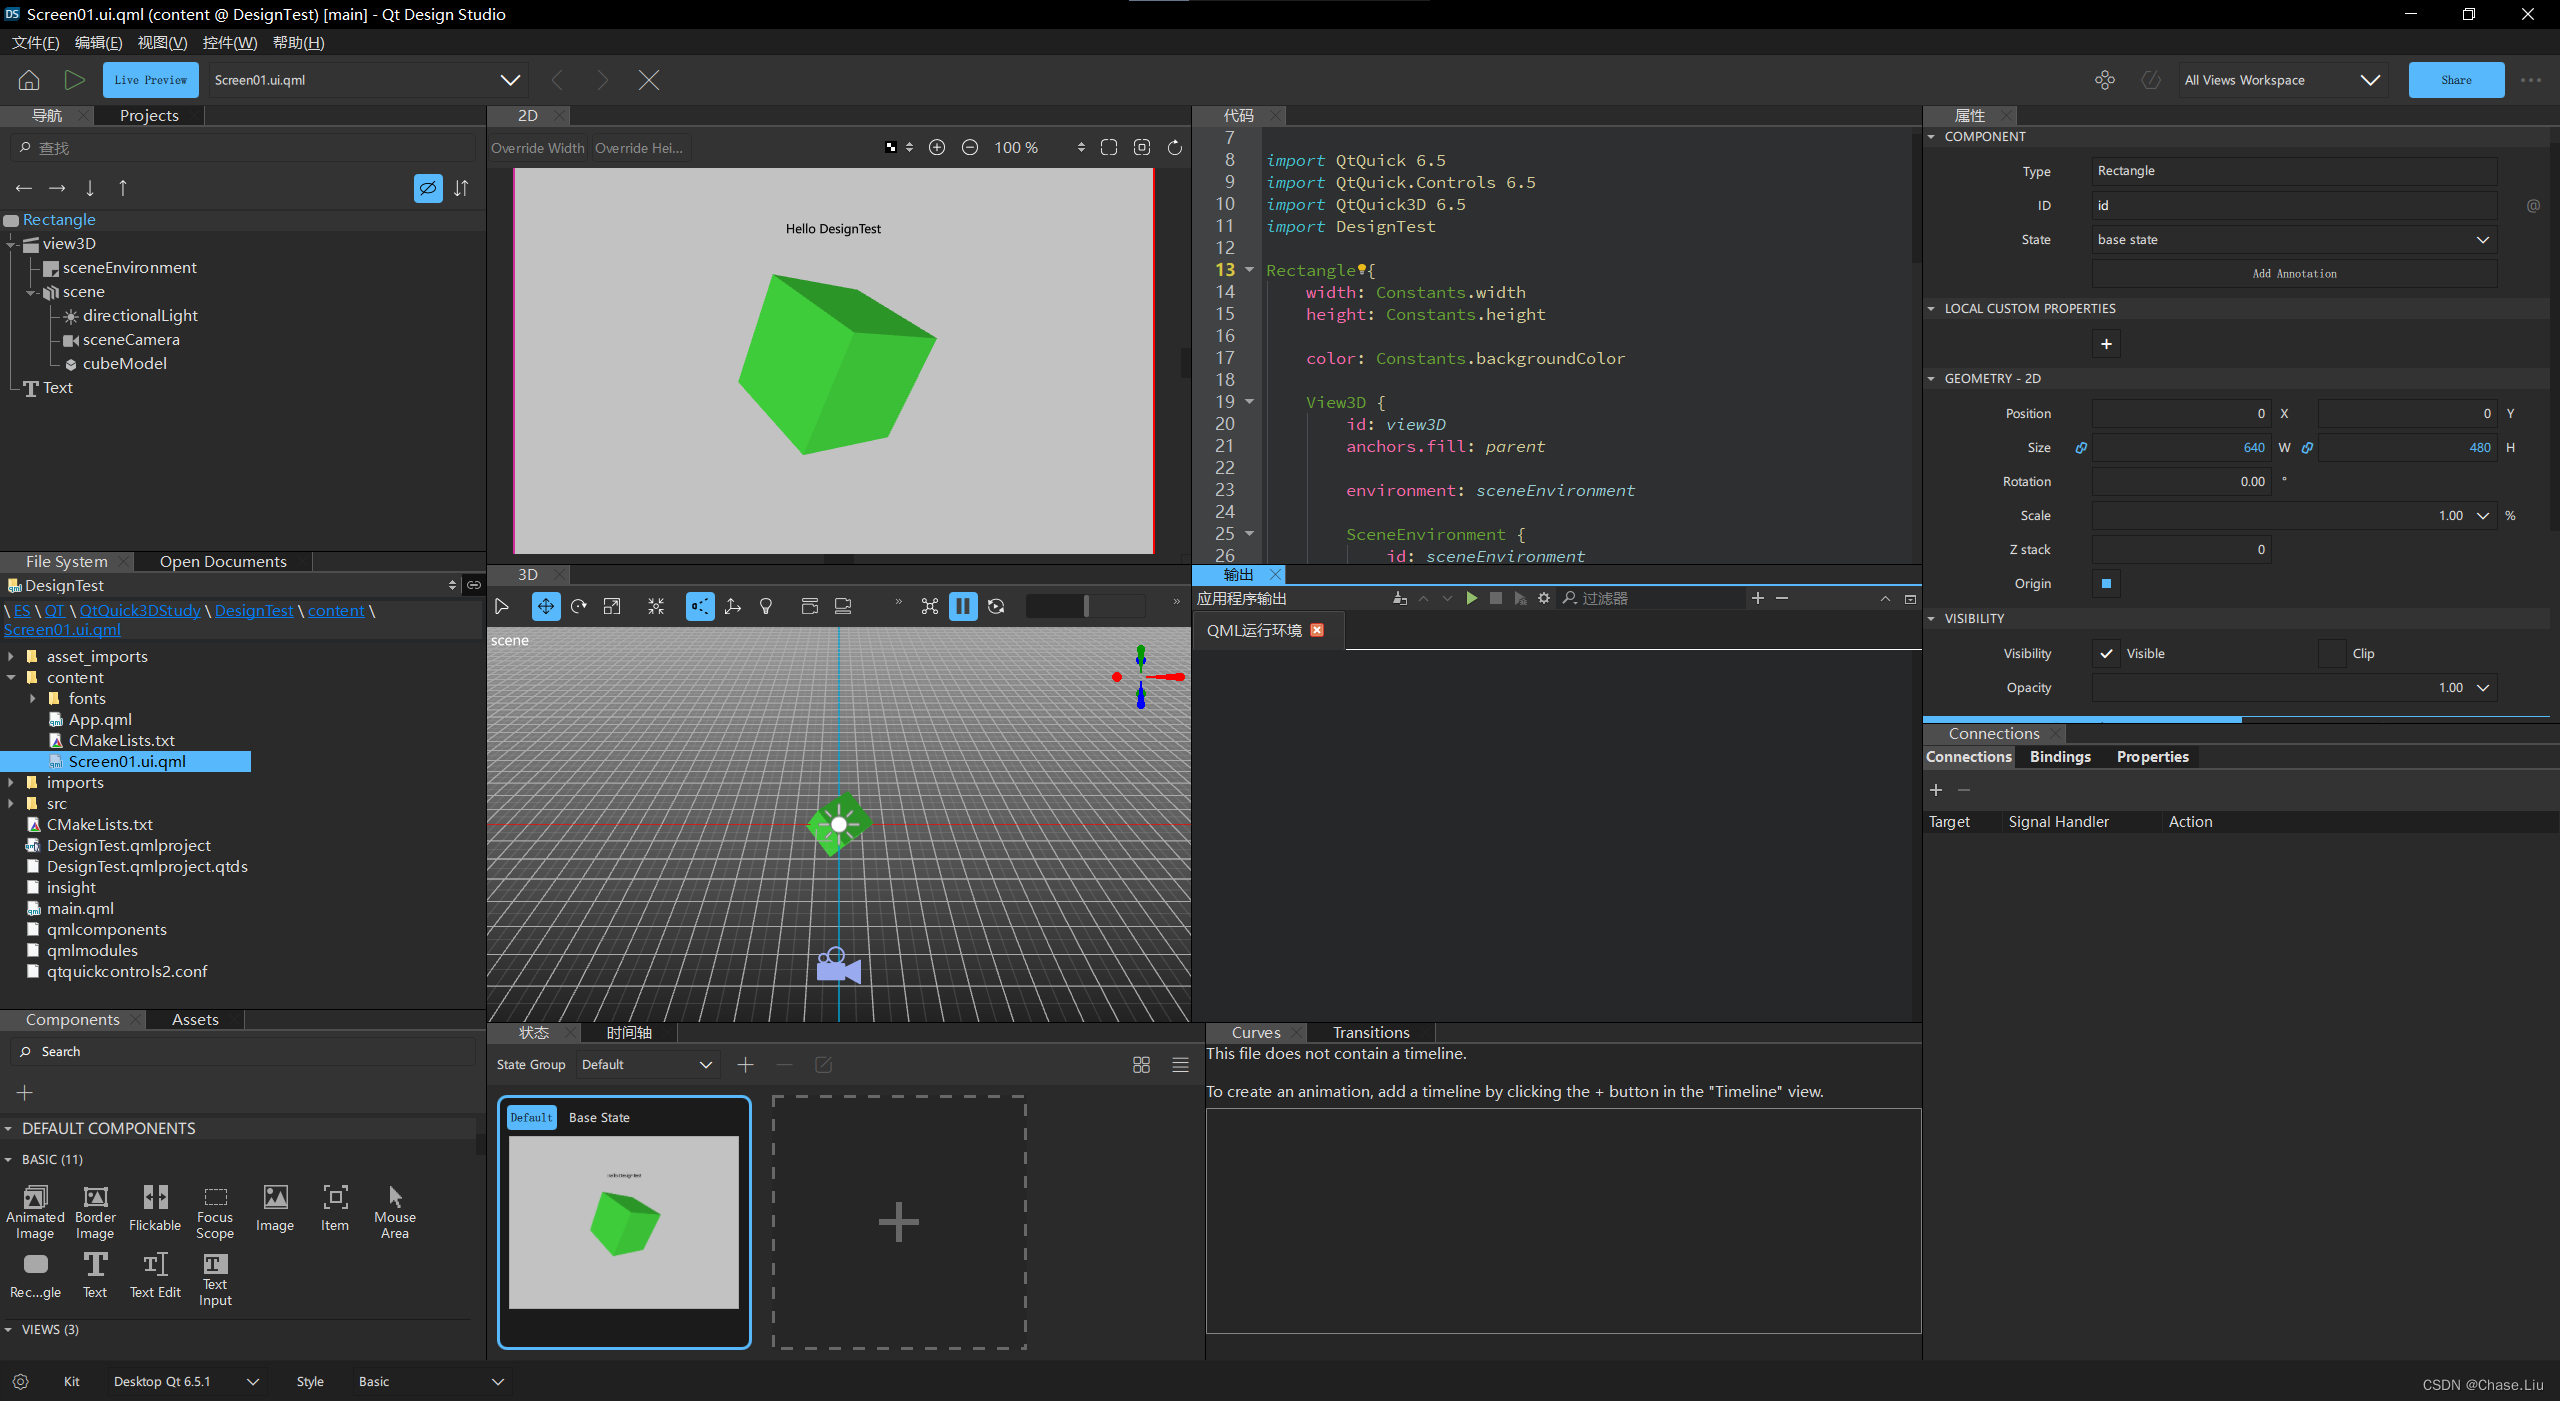Image resolution: width=2560 pixels, height=1401 pixels.
Task: Click the Share button in top toolbar
Action: [2455, 79]
